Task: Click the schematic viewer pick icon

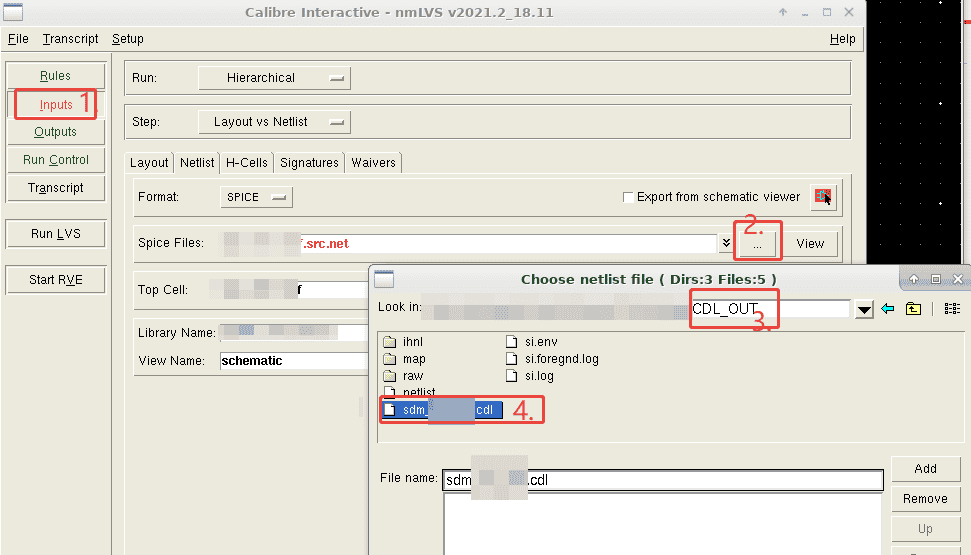Action: [823, 197]
